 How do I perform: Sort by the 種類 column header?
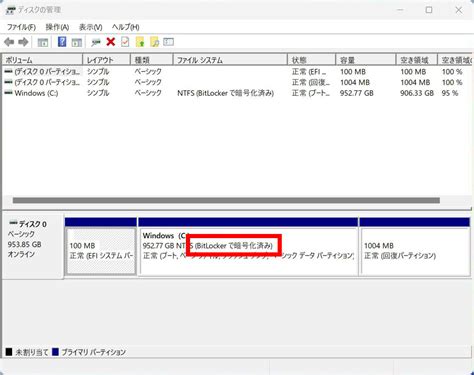tap(152, 60)
